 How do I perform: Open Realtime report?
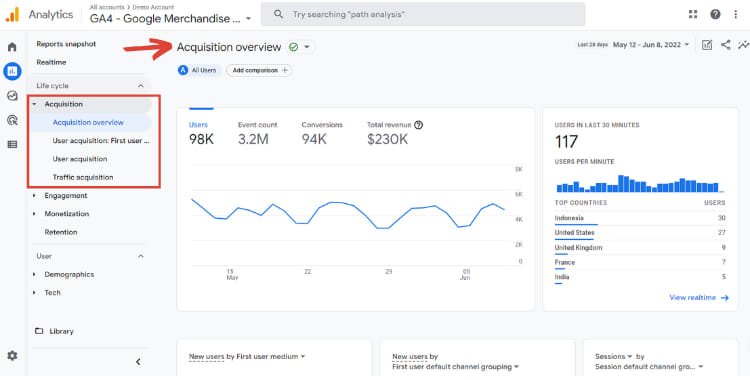pyautogui.click(x=51, y=62)
